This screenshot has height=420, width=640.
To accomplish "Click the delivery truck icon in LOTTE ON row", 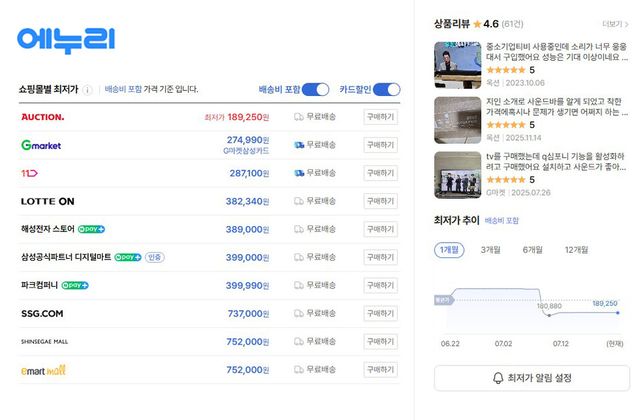I will (x=299, y=201).
